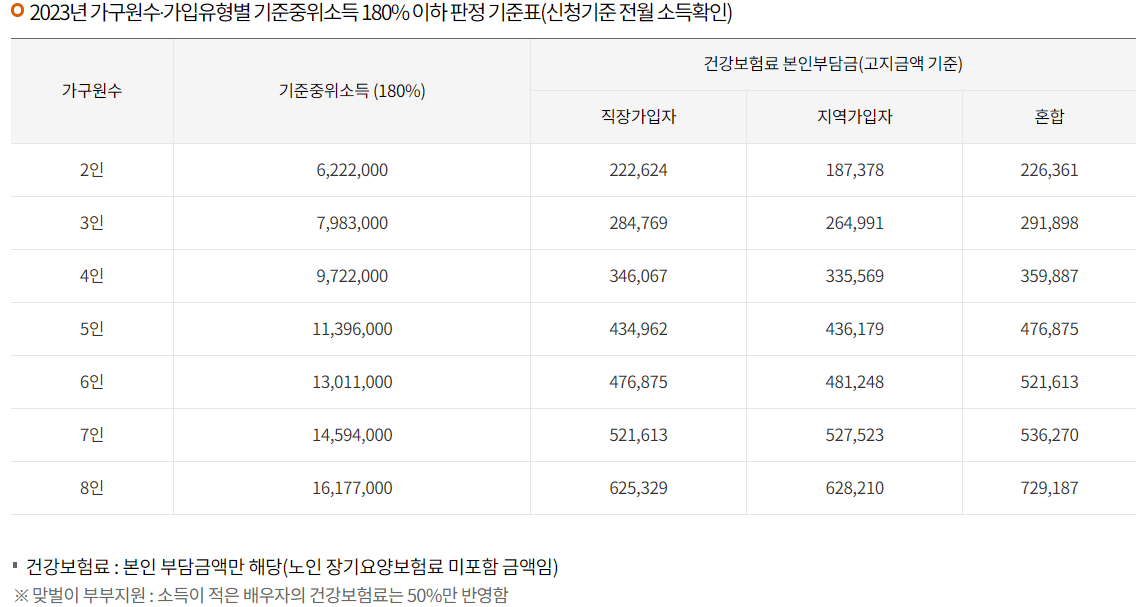The width and height of the screenshot is (1147, 607).
Task: Select the 436,179 지역가입자 cell
Action: click(854, 329)
